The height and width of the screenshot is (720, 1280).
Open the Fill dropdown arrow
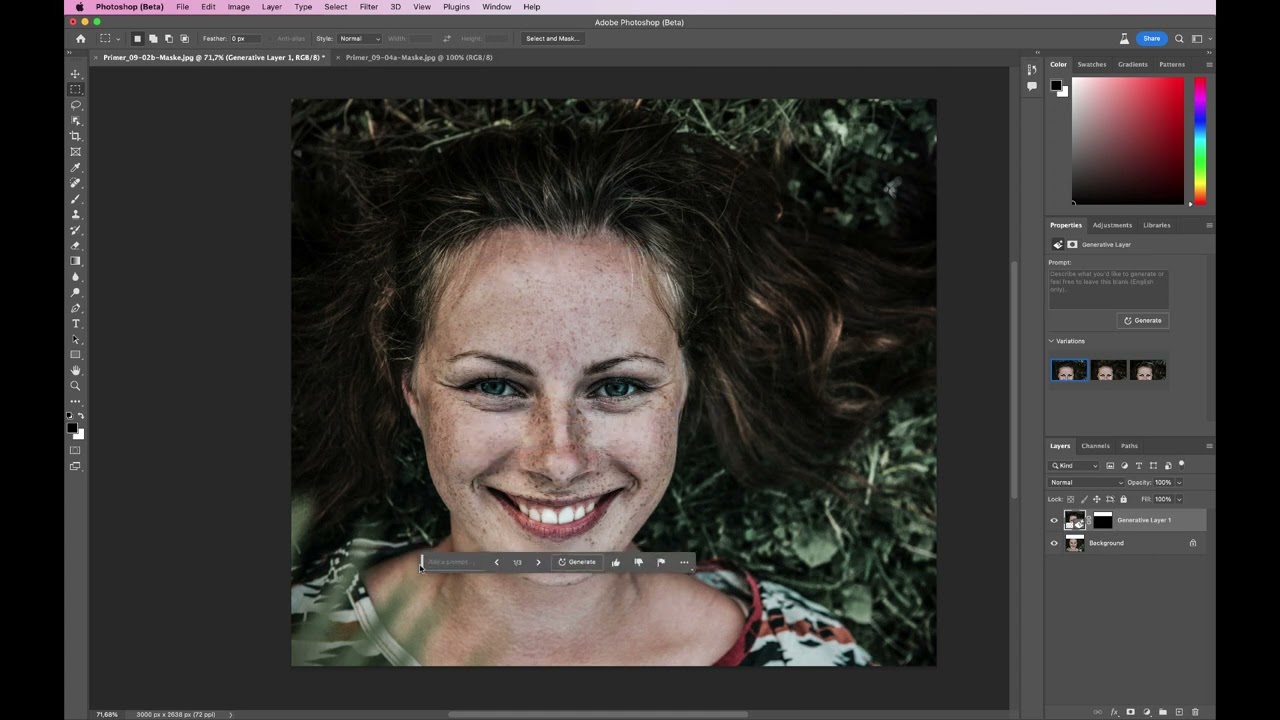(x=1179, y=499)
